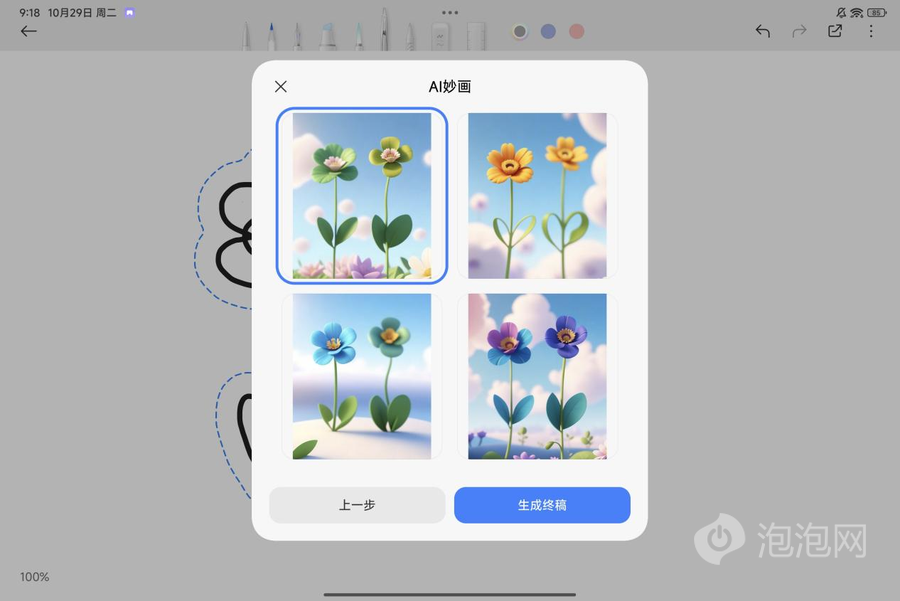Pick the red color swatch
This screenshot has width=900, height=601.
tap(576, 31)
